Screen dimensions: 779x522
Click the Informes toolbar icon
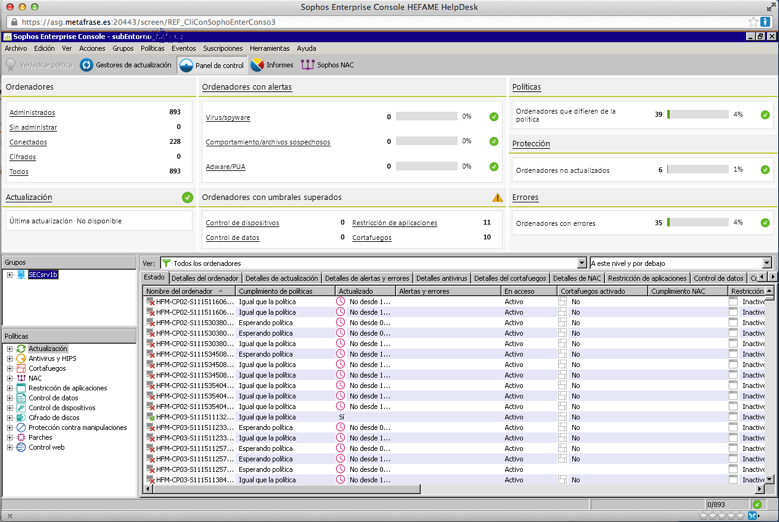[x=258, y=65]
